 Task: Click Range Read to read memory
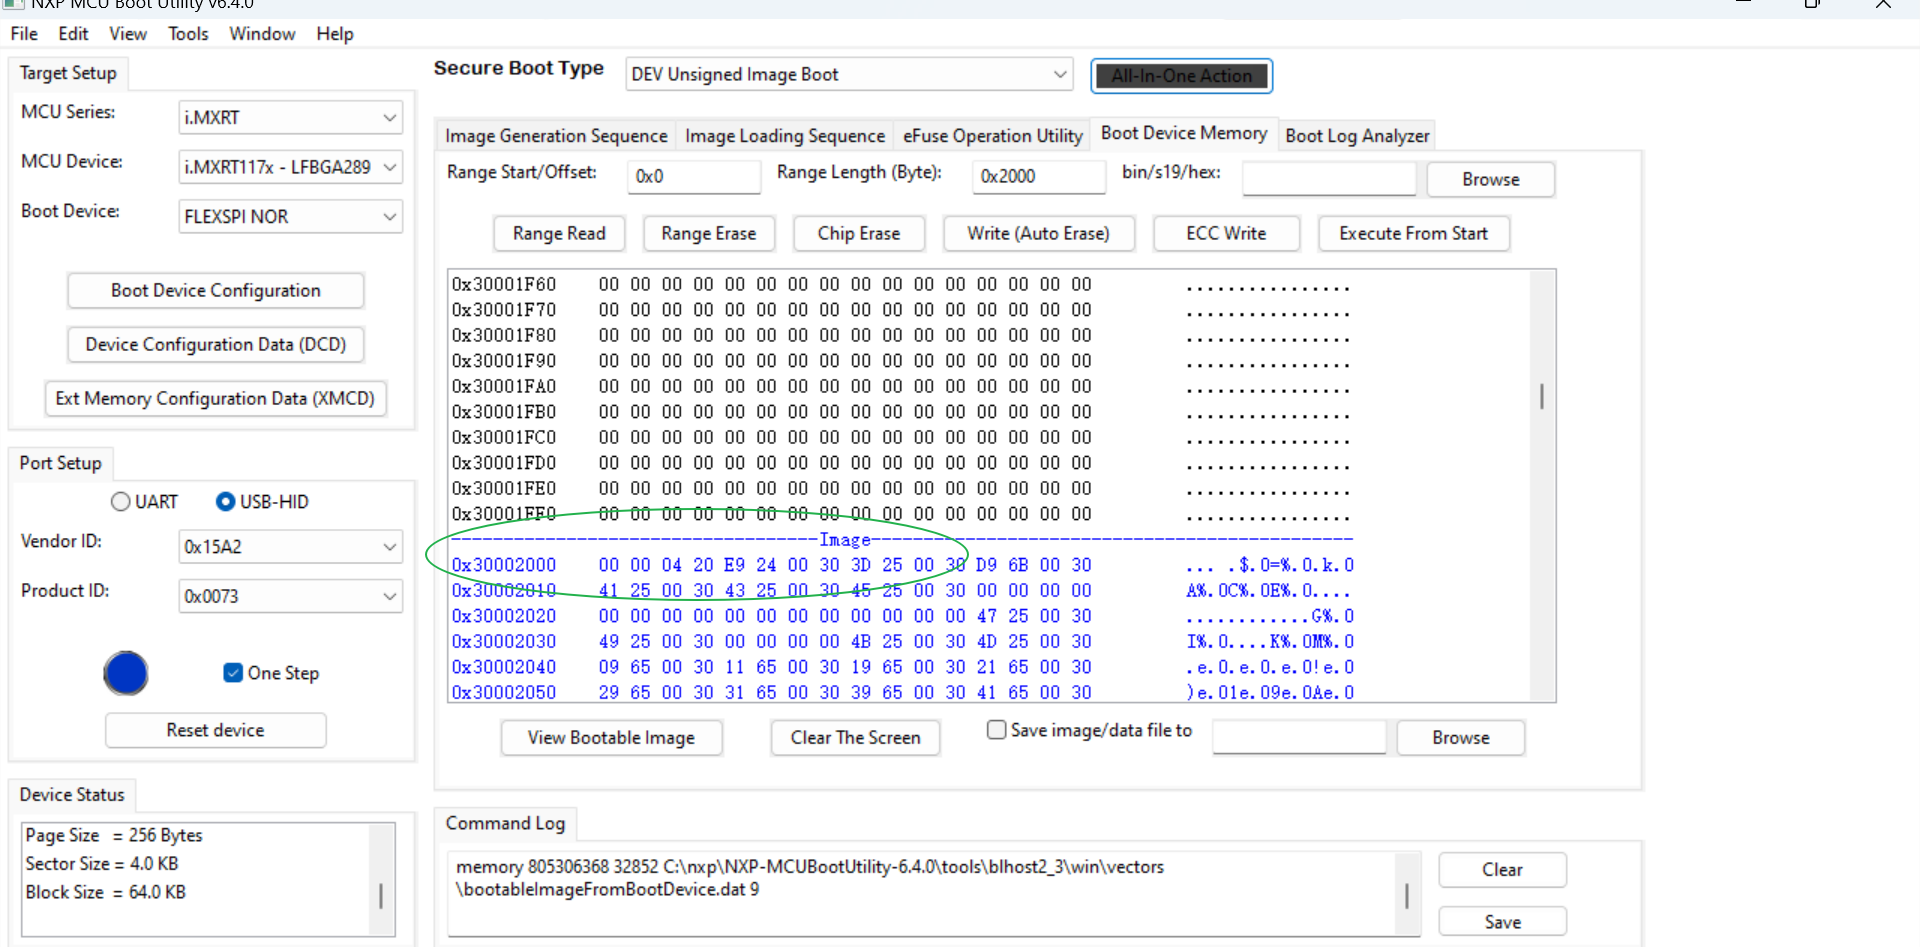click(559, 233)
